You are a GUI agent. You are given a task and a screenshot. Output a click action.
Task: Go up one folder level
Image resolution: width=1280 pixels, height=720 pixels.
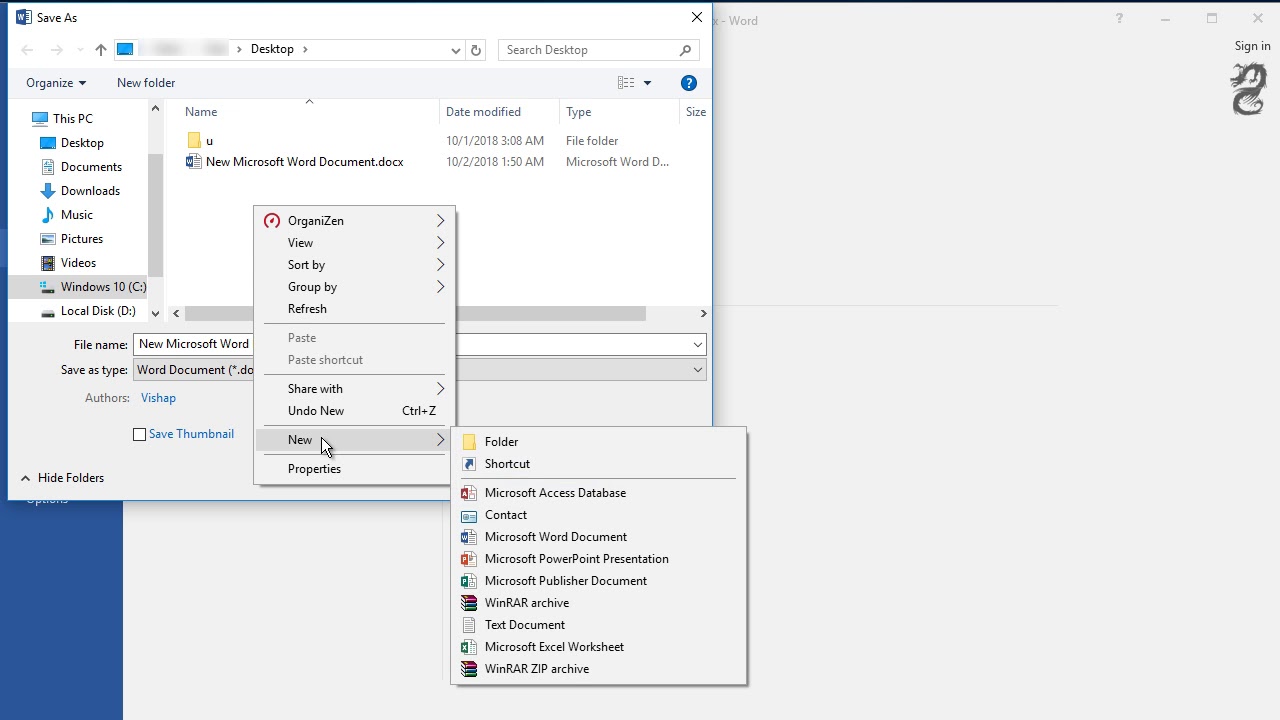pos(100,50)
